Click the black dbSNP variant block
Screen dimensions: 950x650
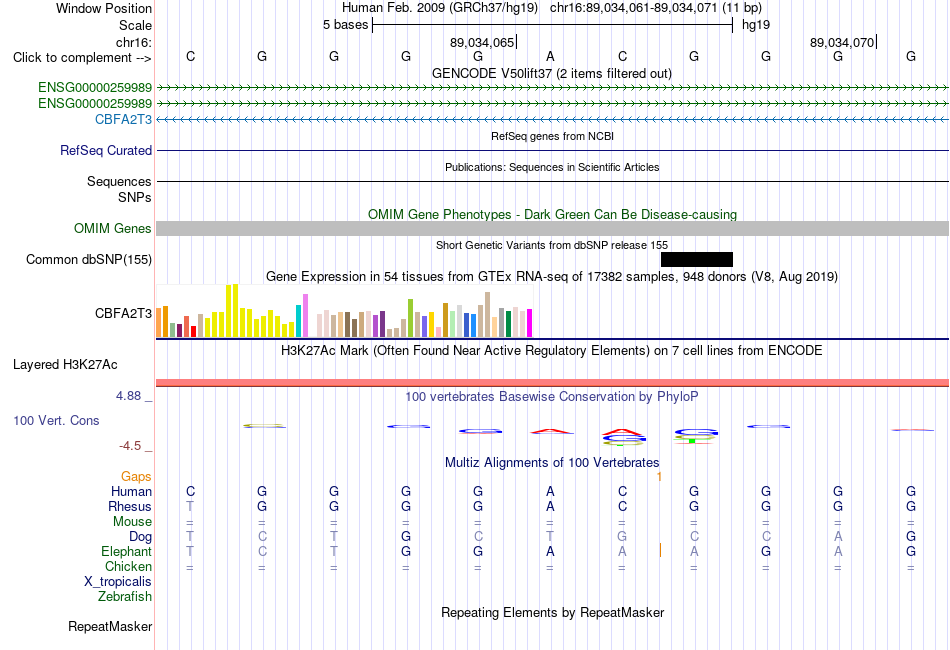(697, 259)
